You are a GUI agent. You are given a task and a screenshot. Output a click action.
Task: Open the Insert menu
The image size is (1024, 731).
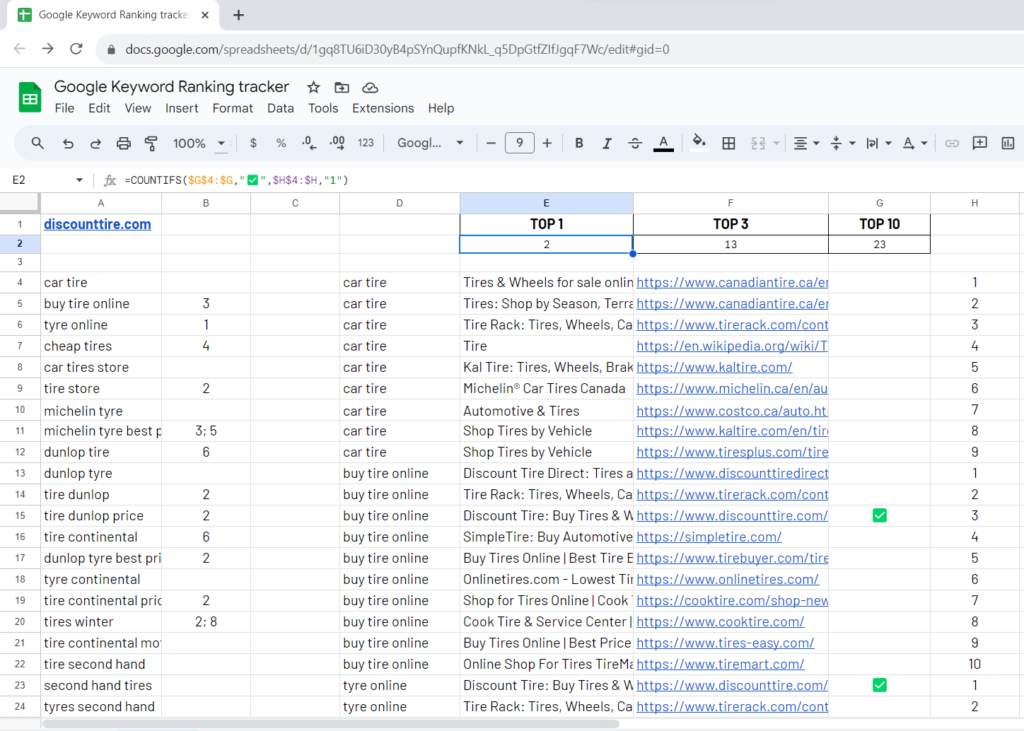[x=182, y=108]
